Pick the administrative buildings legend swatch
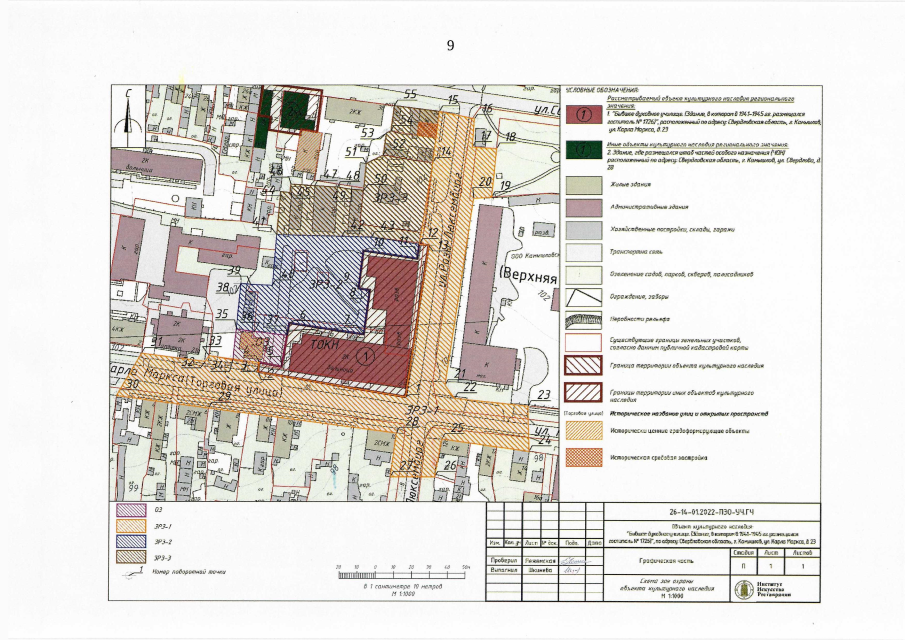905x640 pixels. pyautogui.click(x=583, y=207)
